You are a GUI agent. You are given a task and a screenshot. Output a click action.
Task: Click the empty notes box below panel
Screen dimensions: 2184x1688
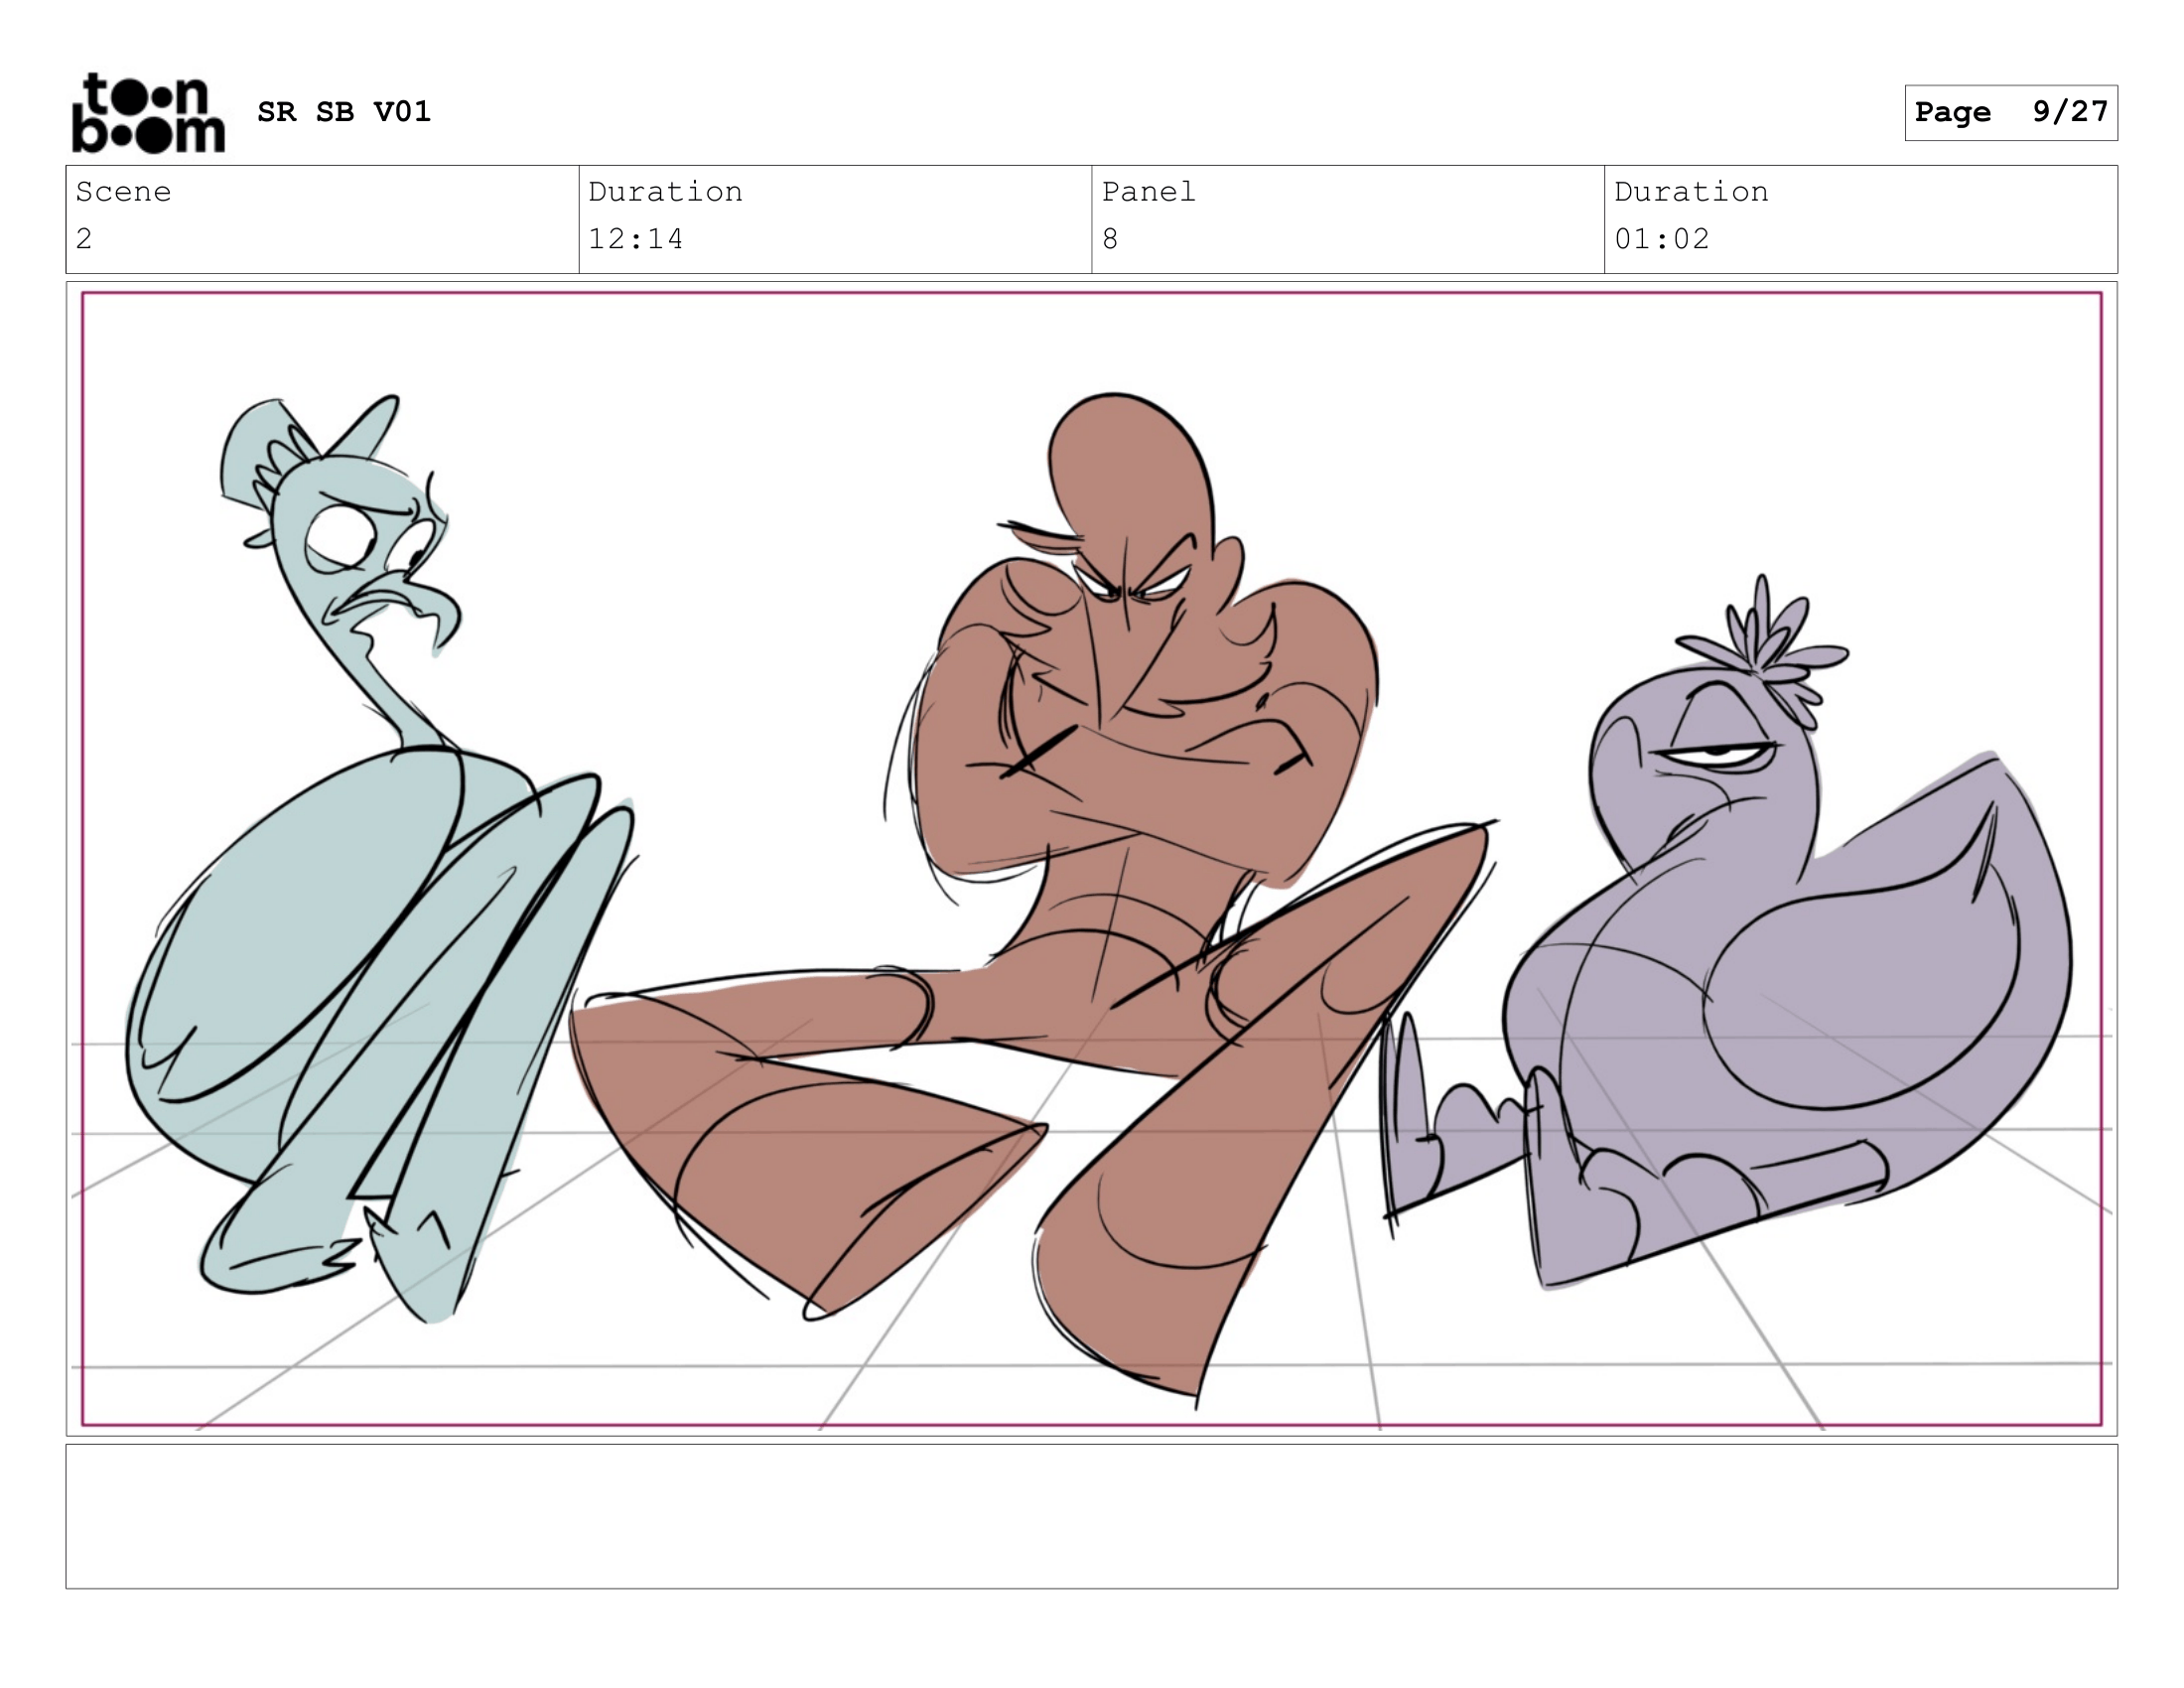(x=1091, y=1515)
